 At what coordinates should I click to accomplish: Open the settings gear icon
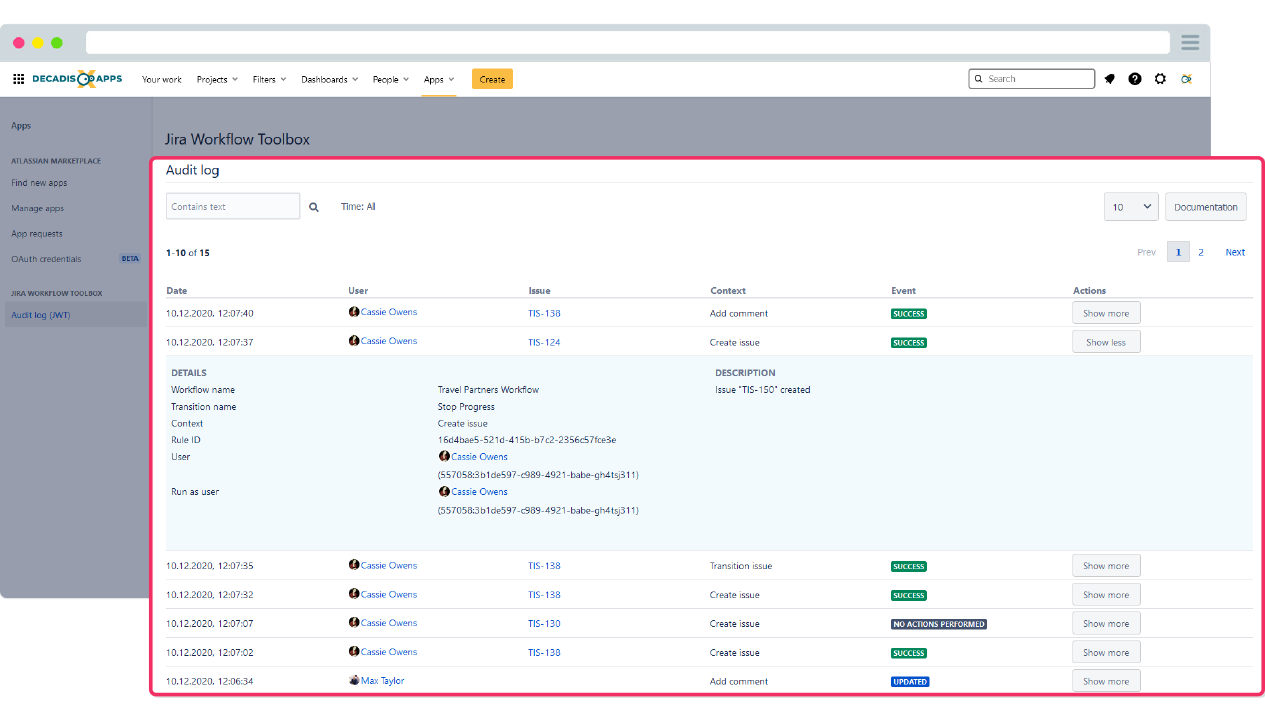pyautogui.click(x=1160, y=79)
